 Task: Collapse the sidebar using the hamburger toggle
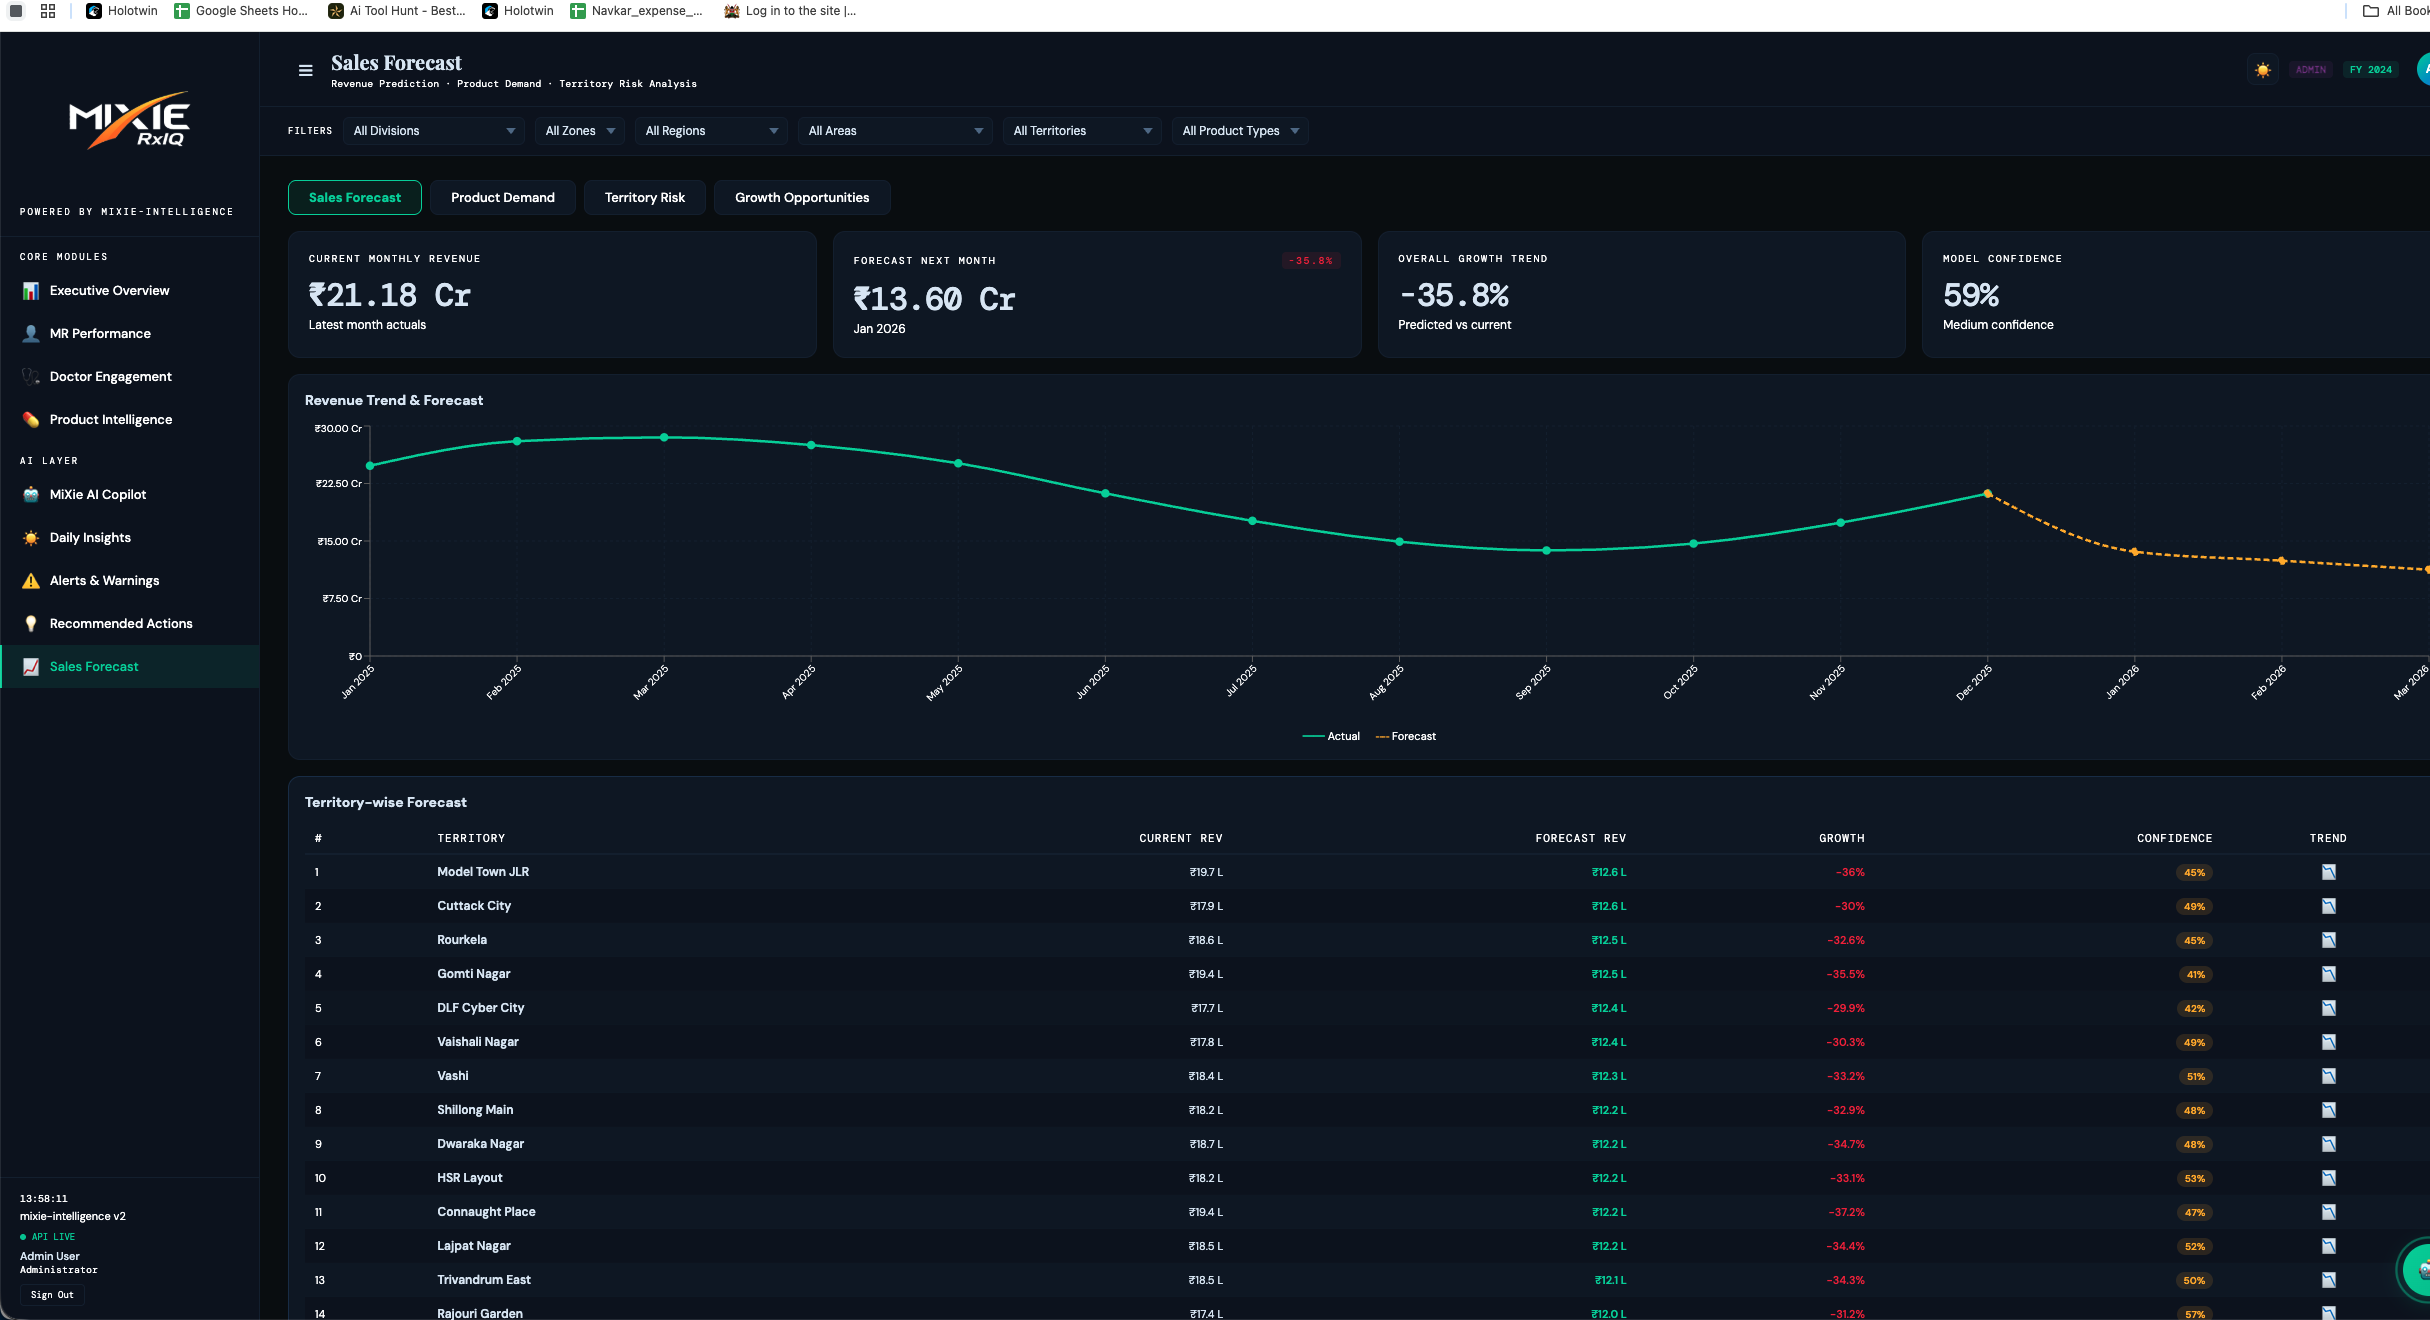(305, 70)
